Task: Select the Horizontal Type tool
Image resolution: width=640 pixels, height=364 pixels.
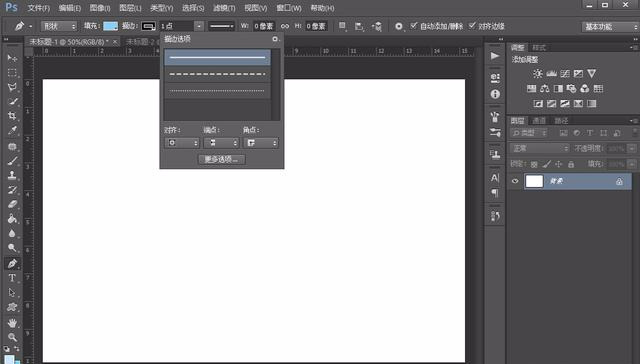Action: click(x=12, y=278)
